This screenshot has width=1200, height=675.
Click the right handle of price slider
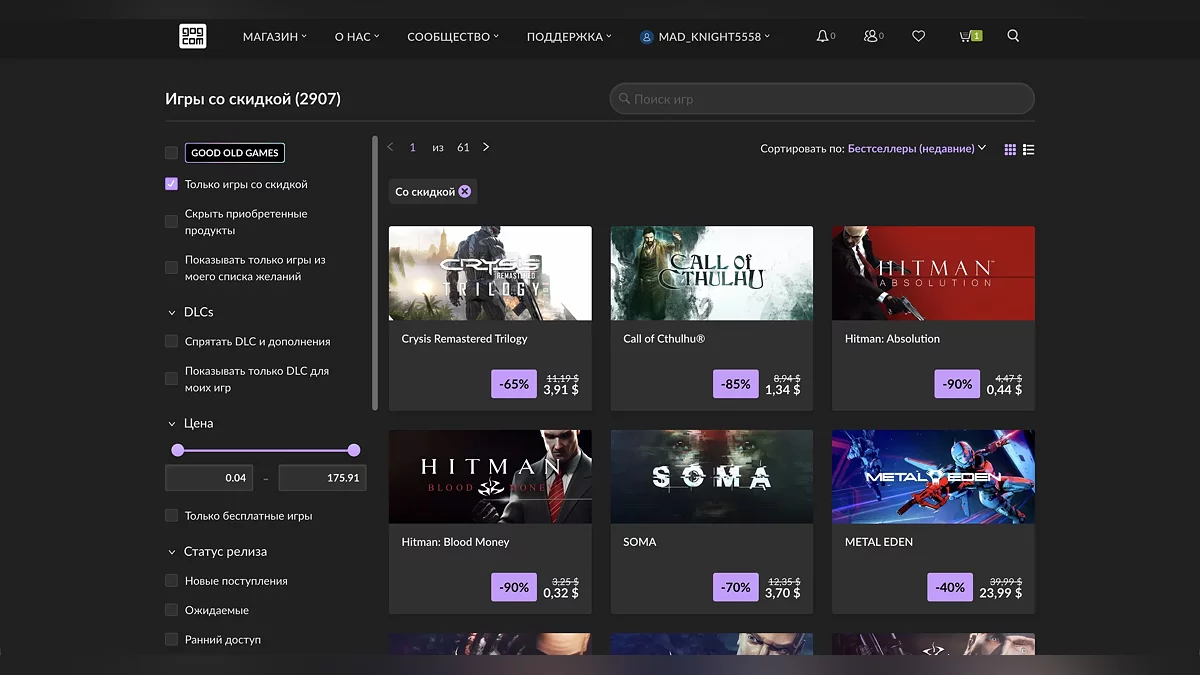(x=354, y=450)
